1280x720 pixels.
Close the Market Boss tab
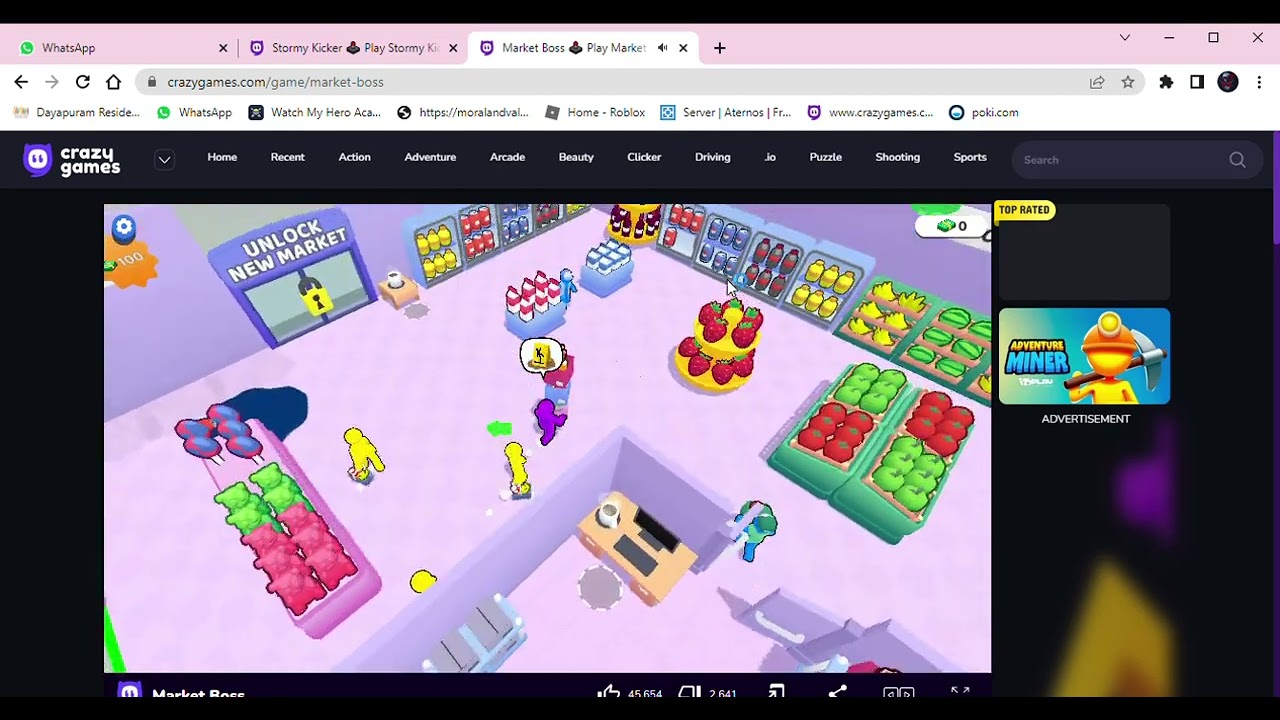684,48
